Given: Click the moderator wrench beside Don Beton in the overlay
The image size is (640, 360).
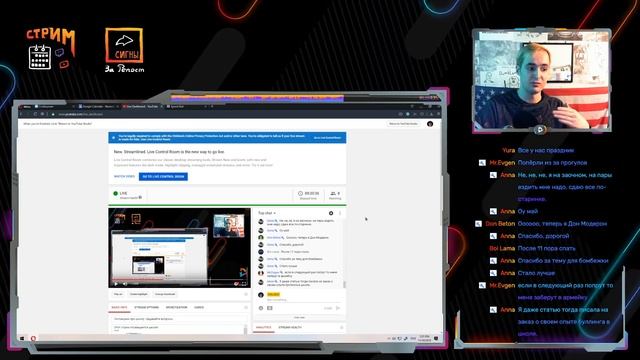Looking at the screenshot, I should pyautogui.click(x=478, y=224).
